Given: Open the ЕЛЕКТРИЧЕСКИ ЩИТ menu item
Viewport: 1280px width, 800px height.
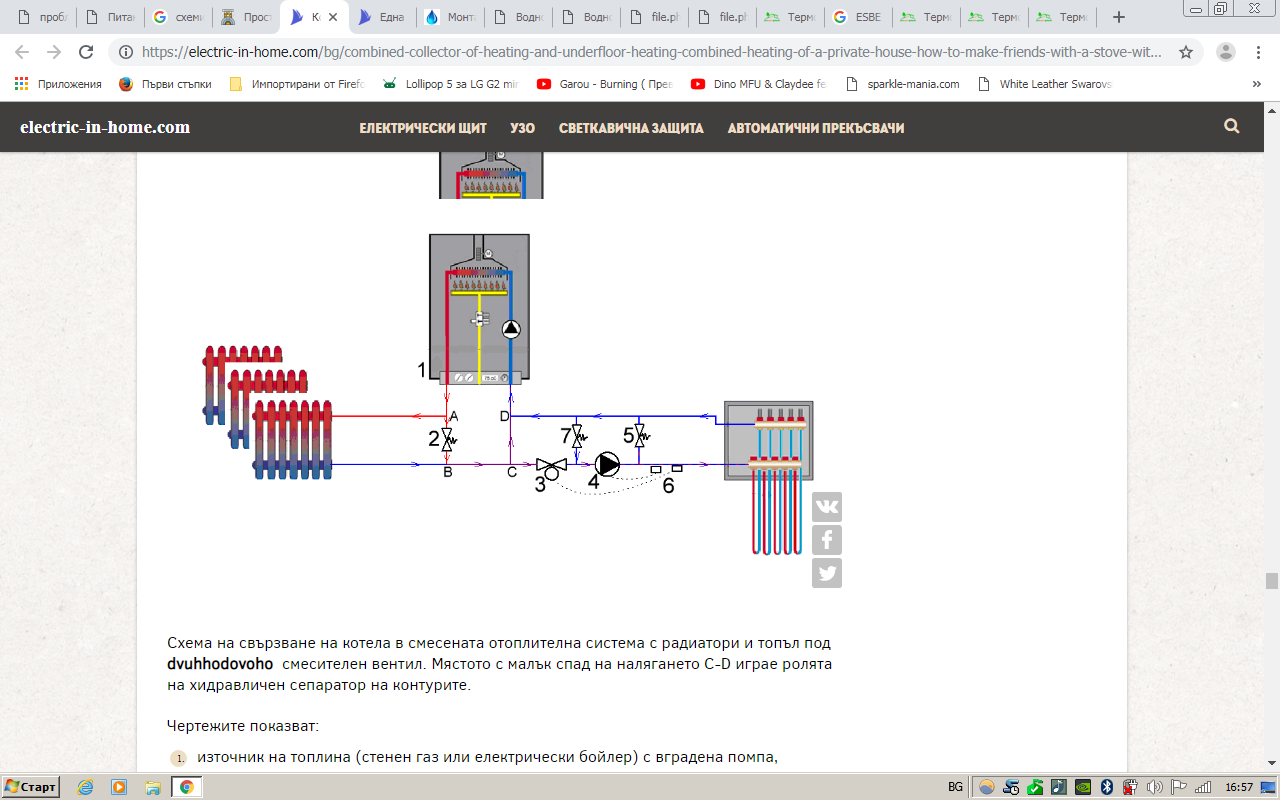Looking at the screenshot, I should 423,128.
